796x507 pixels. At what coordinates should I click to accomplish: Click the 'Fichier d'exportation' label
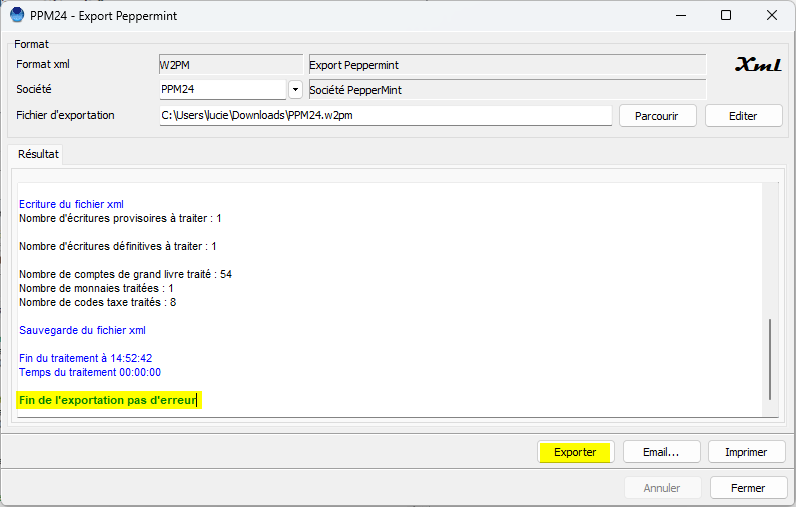[x=65, y=115]
